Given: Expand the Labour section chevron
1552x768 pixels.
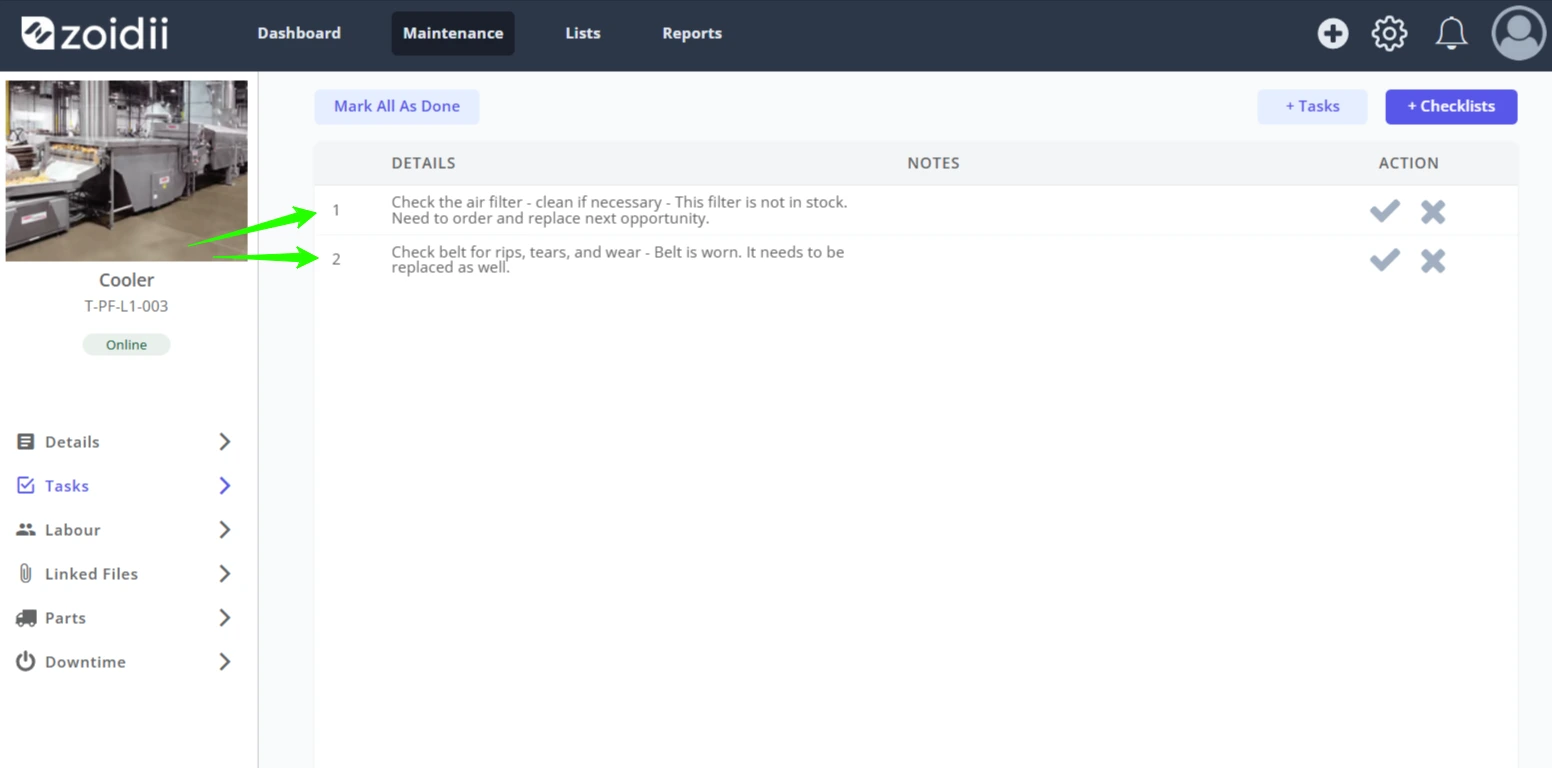Looking at the screenshot, I should click(x=225, y=529).
